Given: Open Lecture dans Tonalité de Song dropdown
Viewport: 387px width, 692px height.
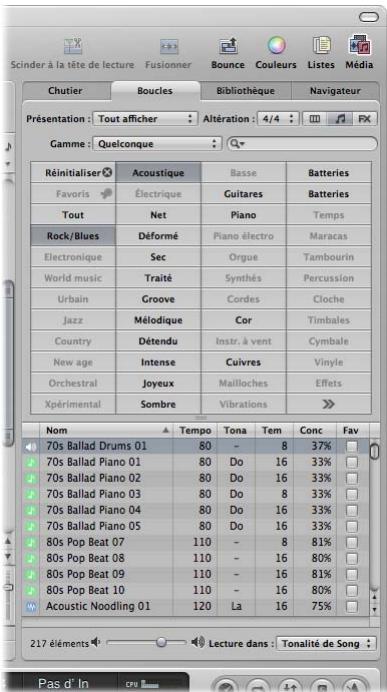Looking at the screenshot, I should pyautogui.click(x=327, y=643).
